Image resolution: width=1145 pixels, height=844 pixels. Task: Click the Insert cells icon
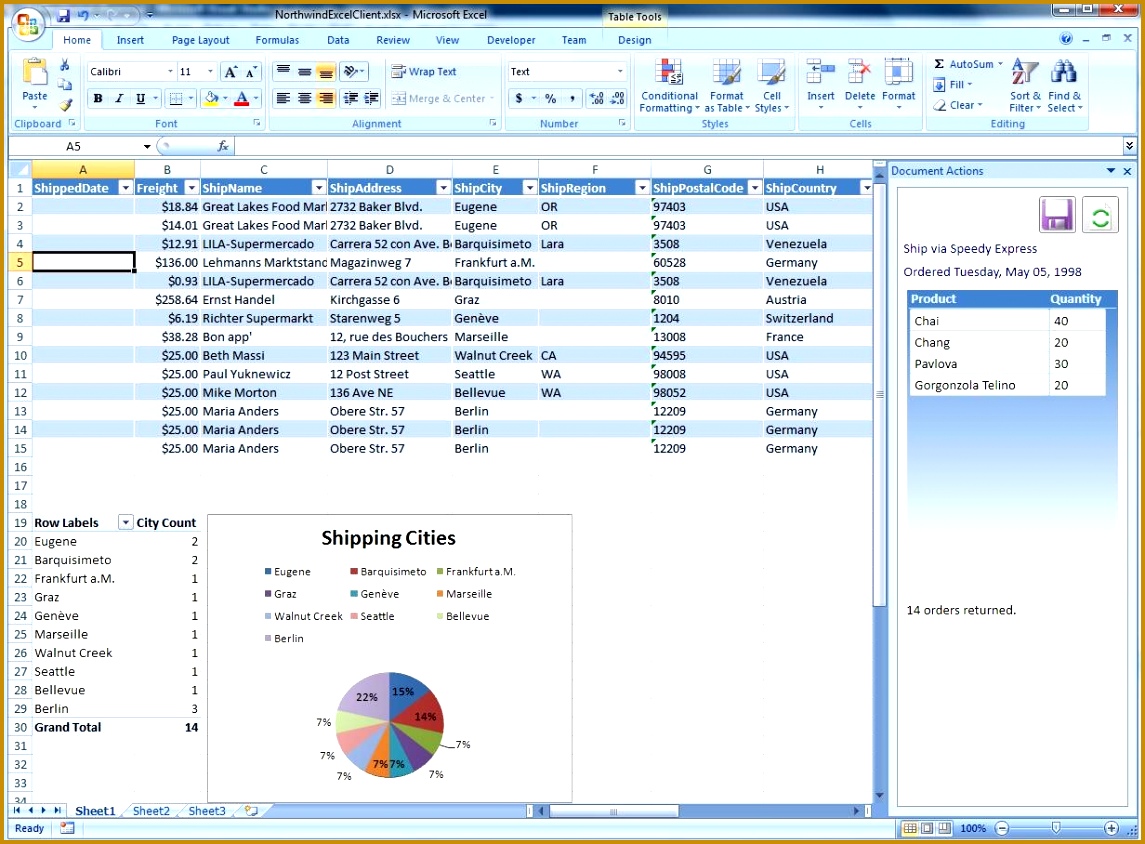[820, 72]
